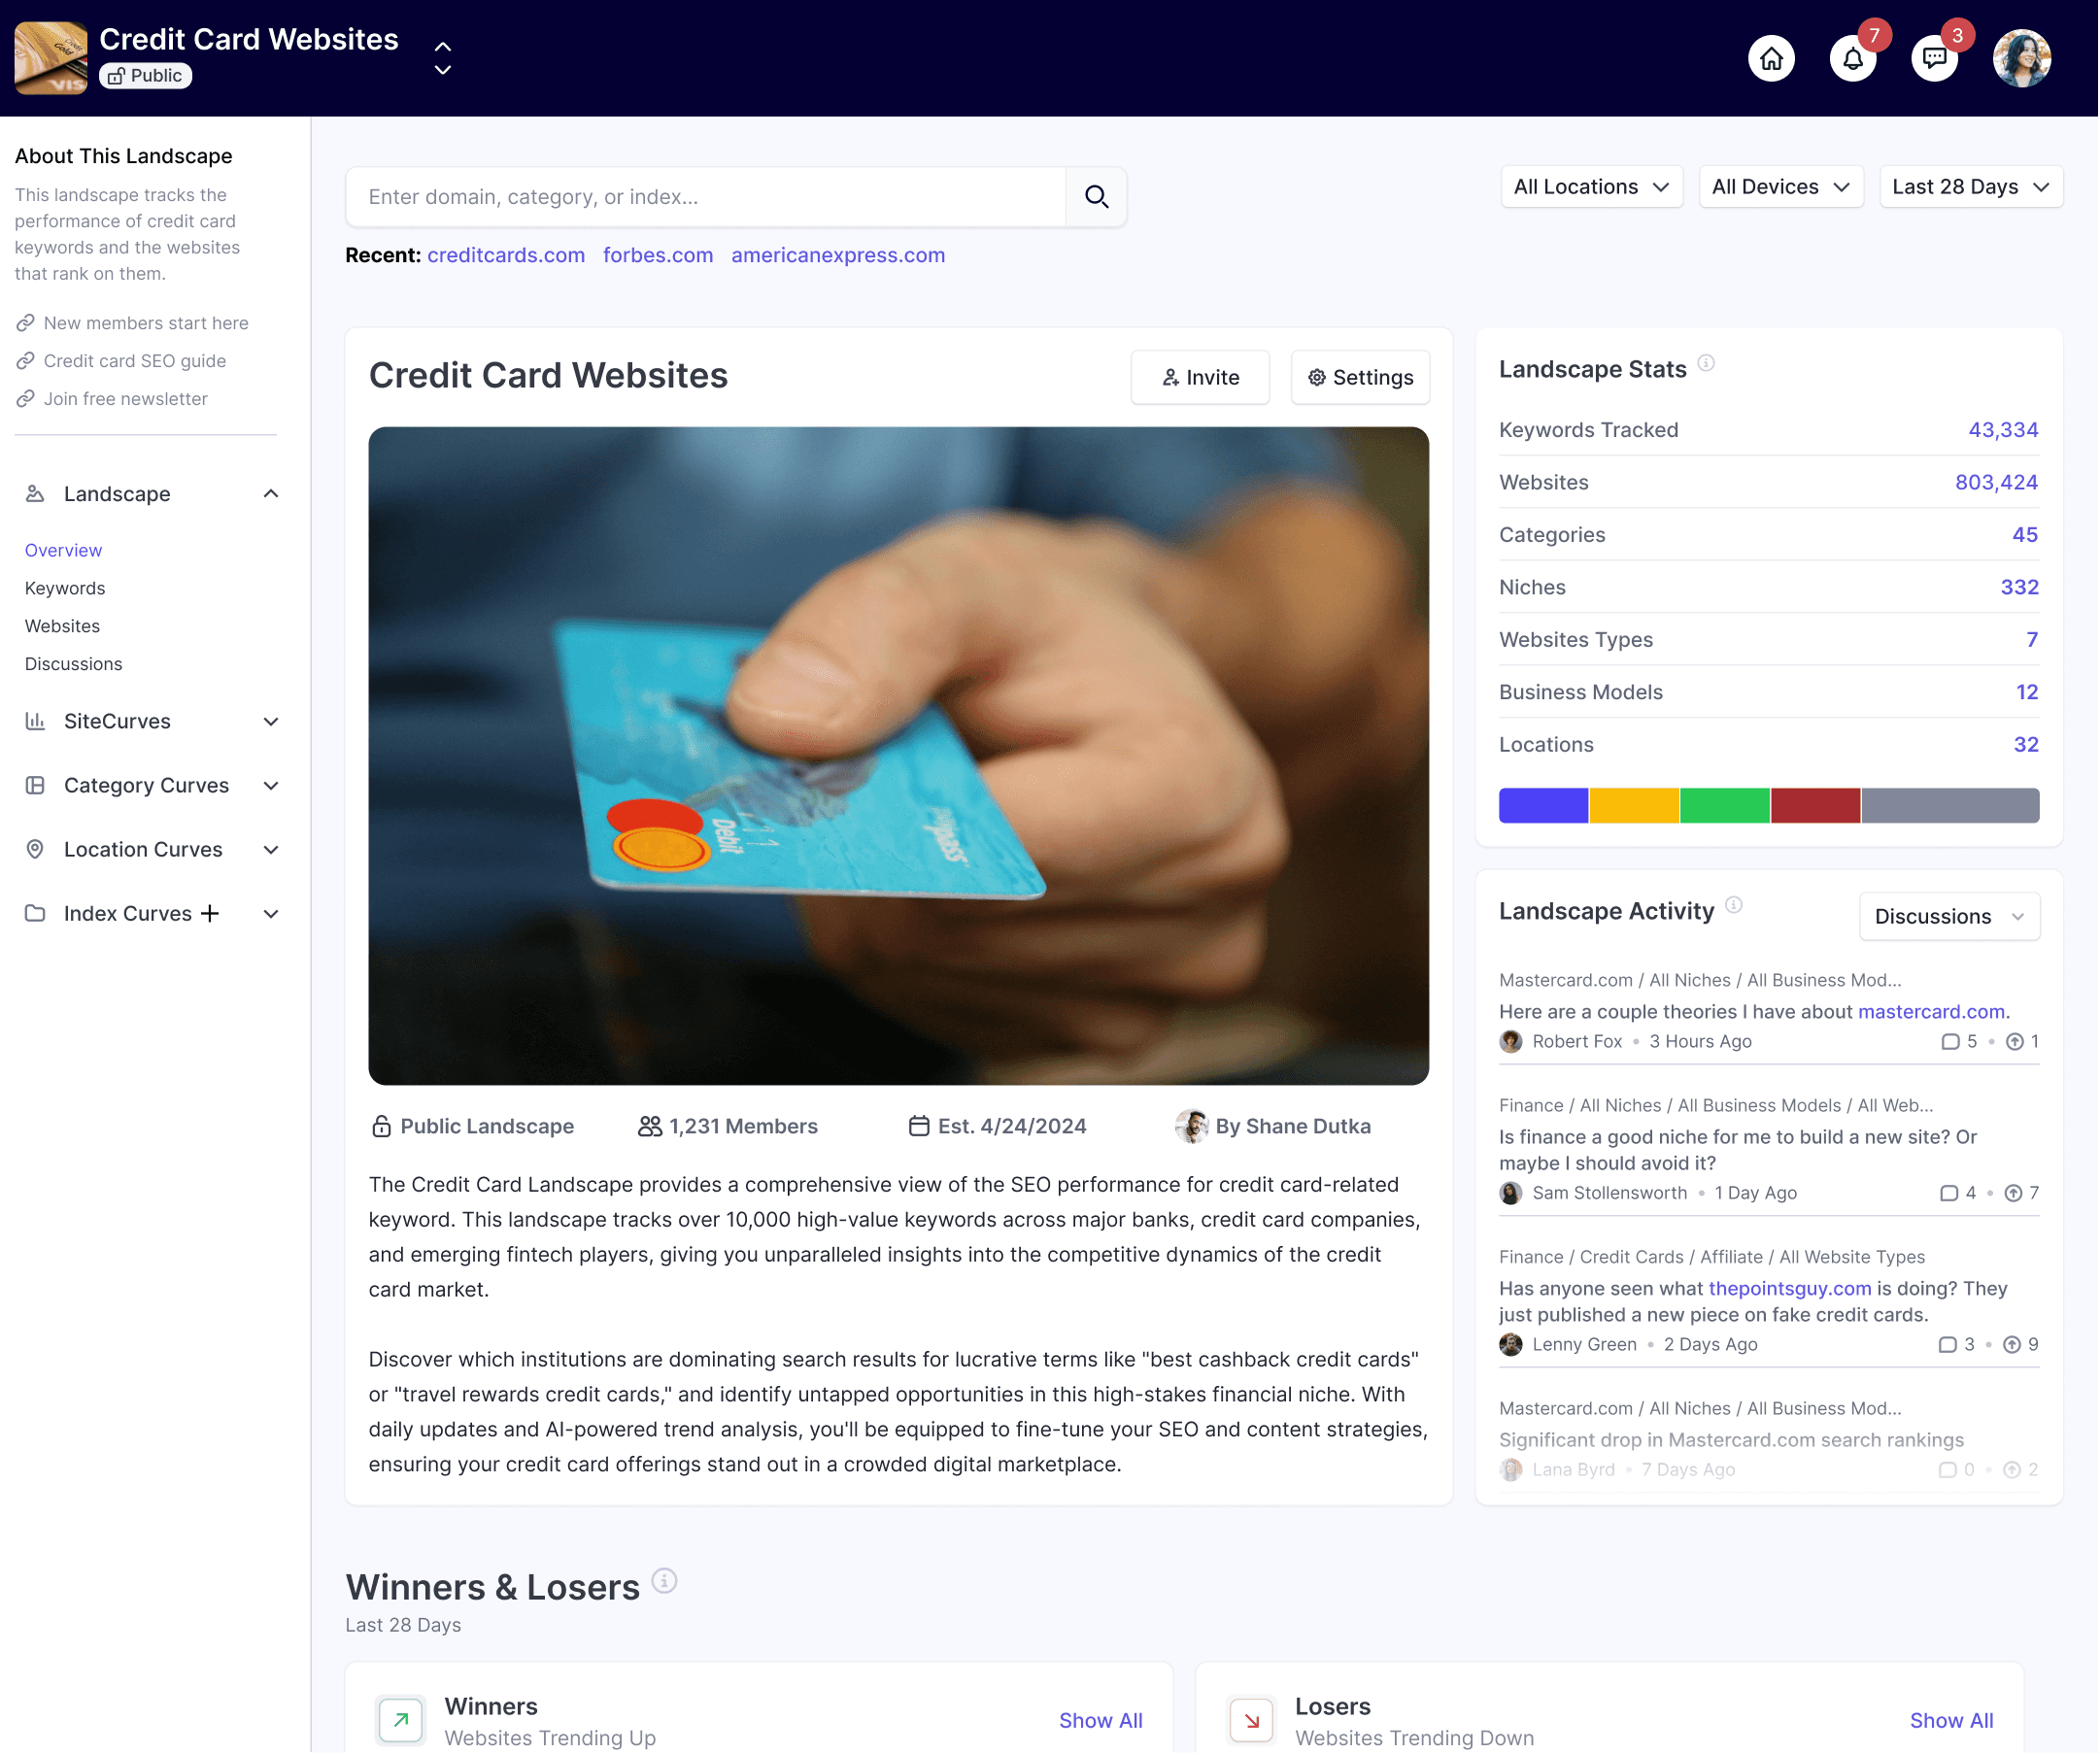Click Show All for Losers

[1952, 1721]
